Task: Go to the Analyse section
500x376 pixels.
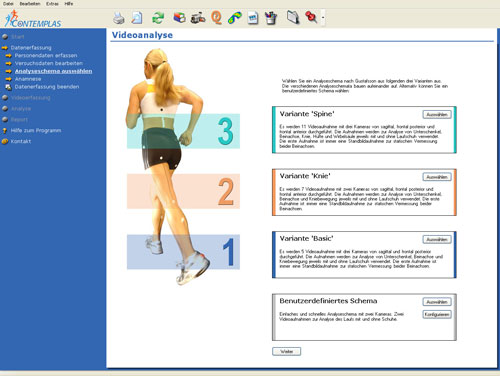Action: [x=21, y=109]
